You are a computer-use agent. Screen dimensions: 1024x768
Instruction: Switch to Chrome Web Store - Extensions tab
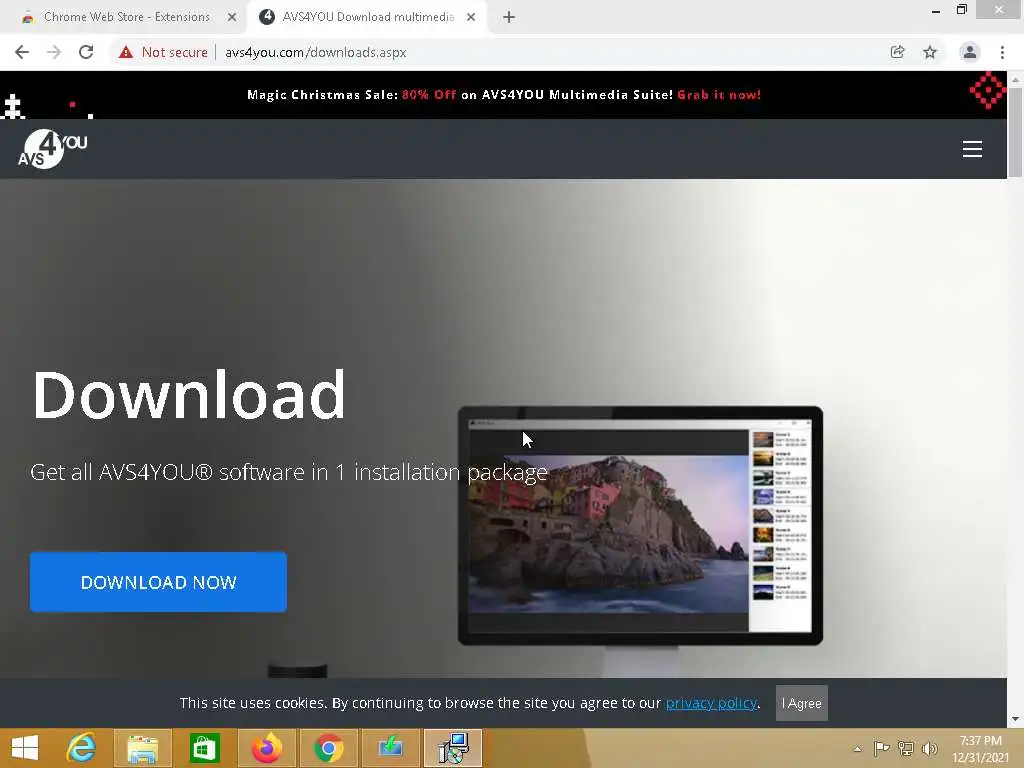[127, 17]
